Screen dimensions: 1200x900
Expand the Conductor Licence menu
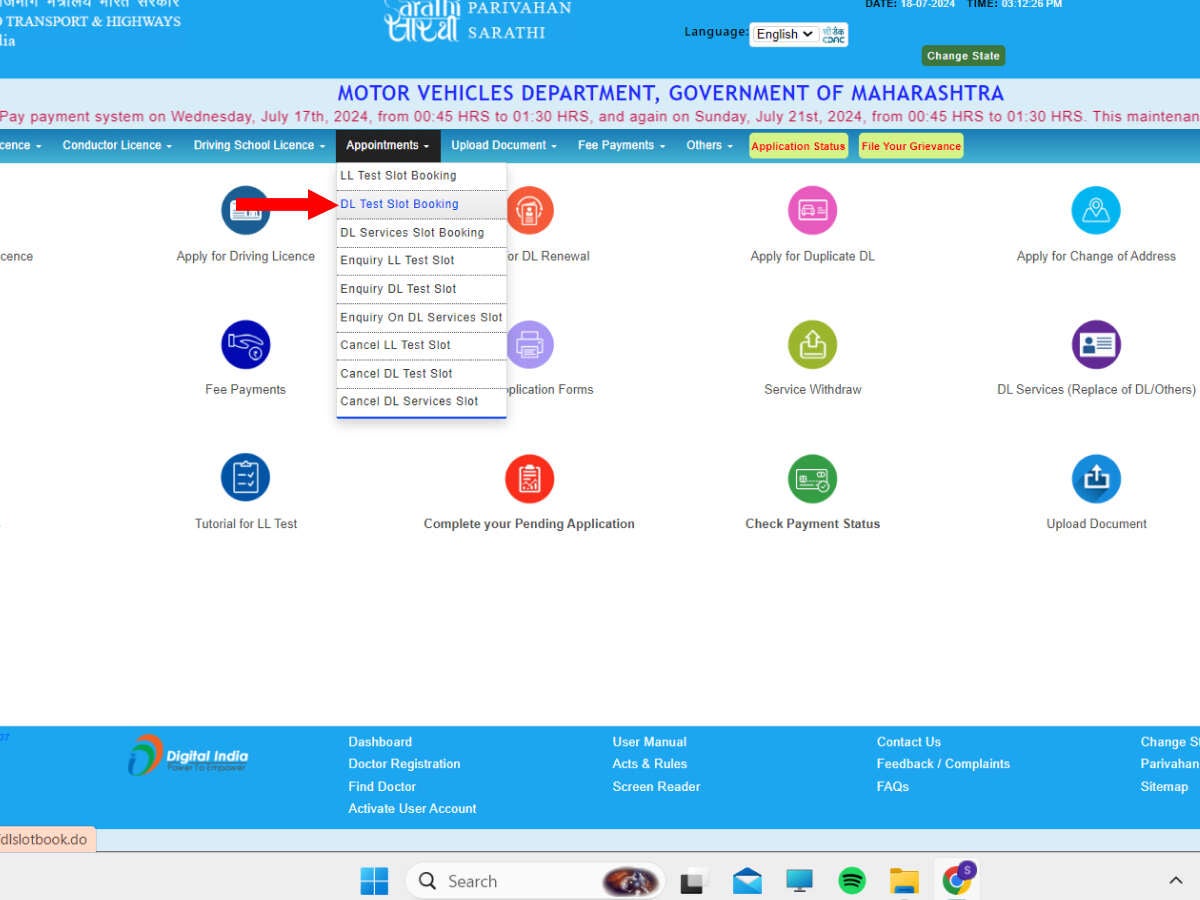[x=117, y=146]
